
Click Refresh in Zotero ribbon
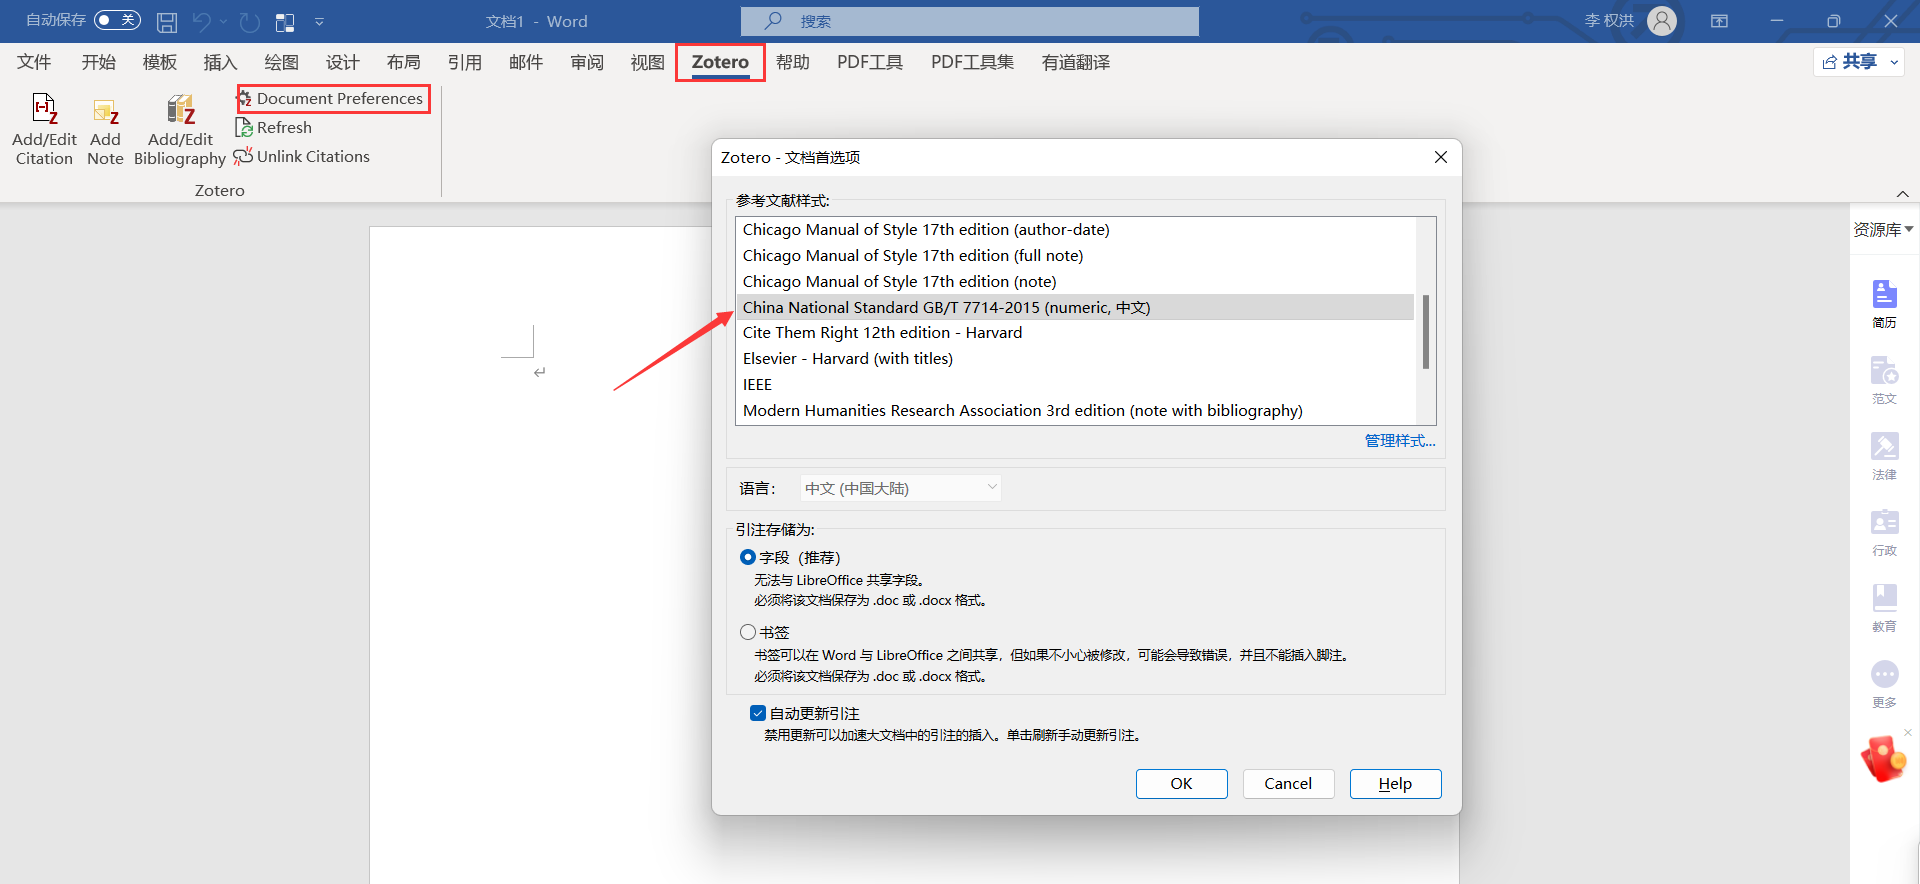(x=274, y=127)
